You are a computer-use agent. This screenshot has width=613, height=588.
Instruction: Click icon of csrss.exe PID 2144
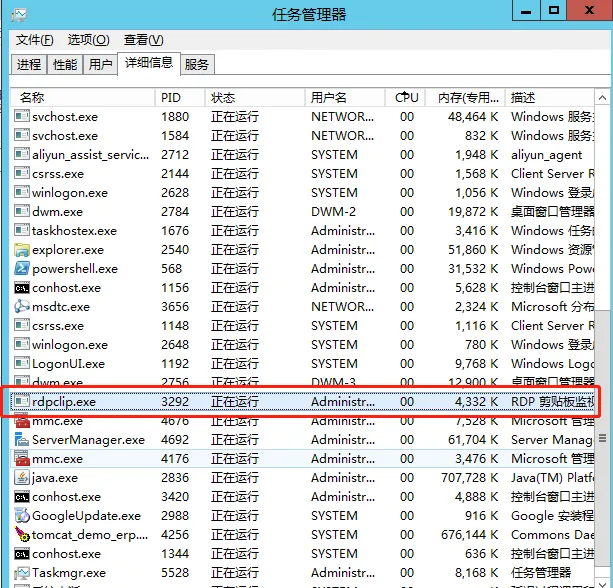point(22,173)
